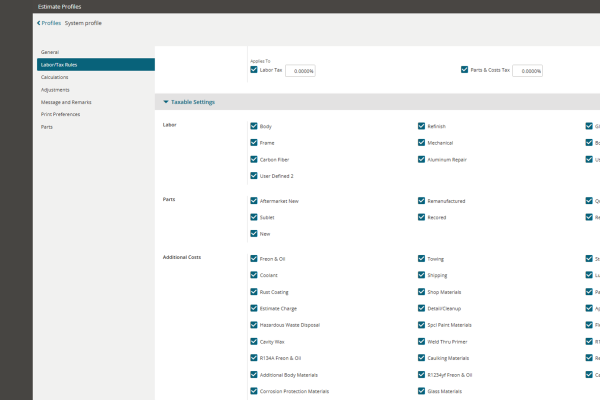Toggle the Refinish labor checkbox
The width and height of the screenshot is (600, 400).
pos(421,126)
